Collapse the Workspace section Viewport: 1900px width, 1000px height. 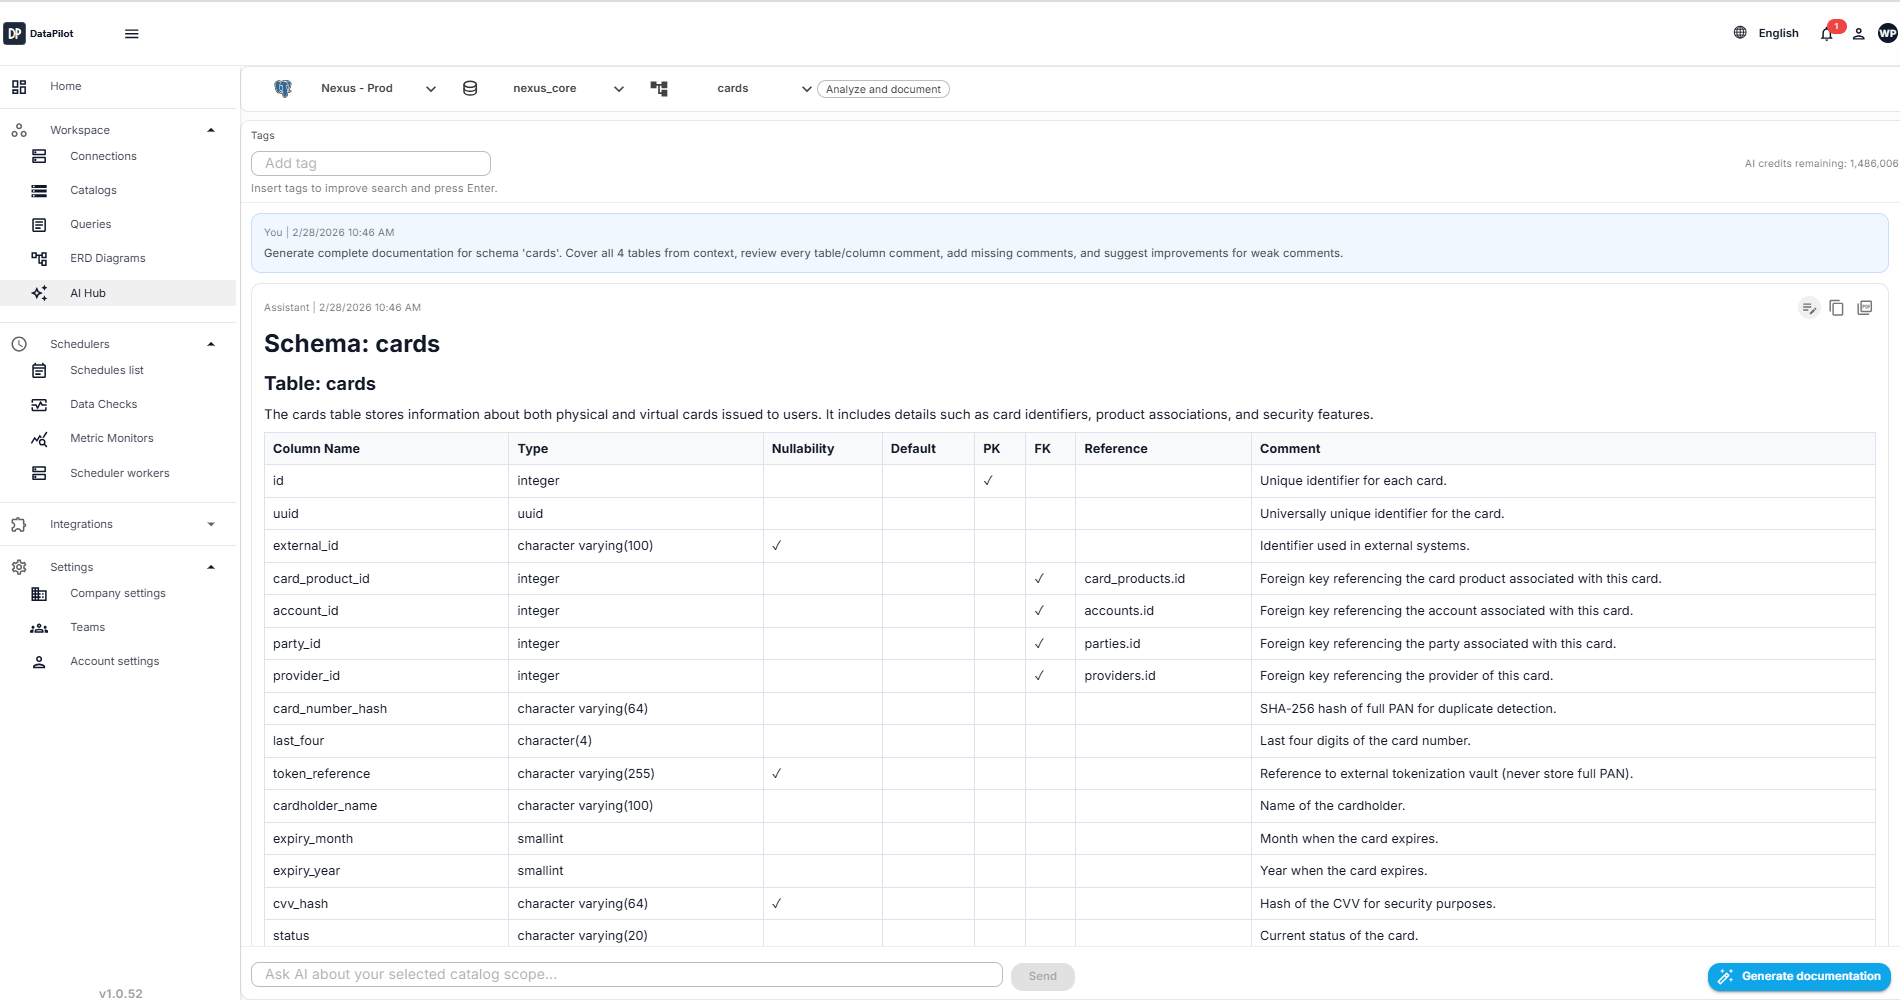coord(211,130)
